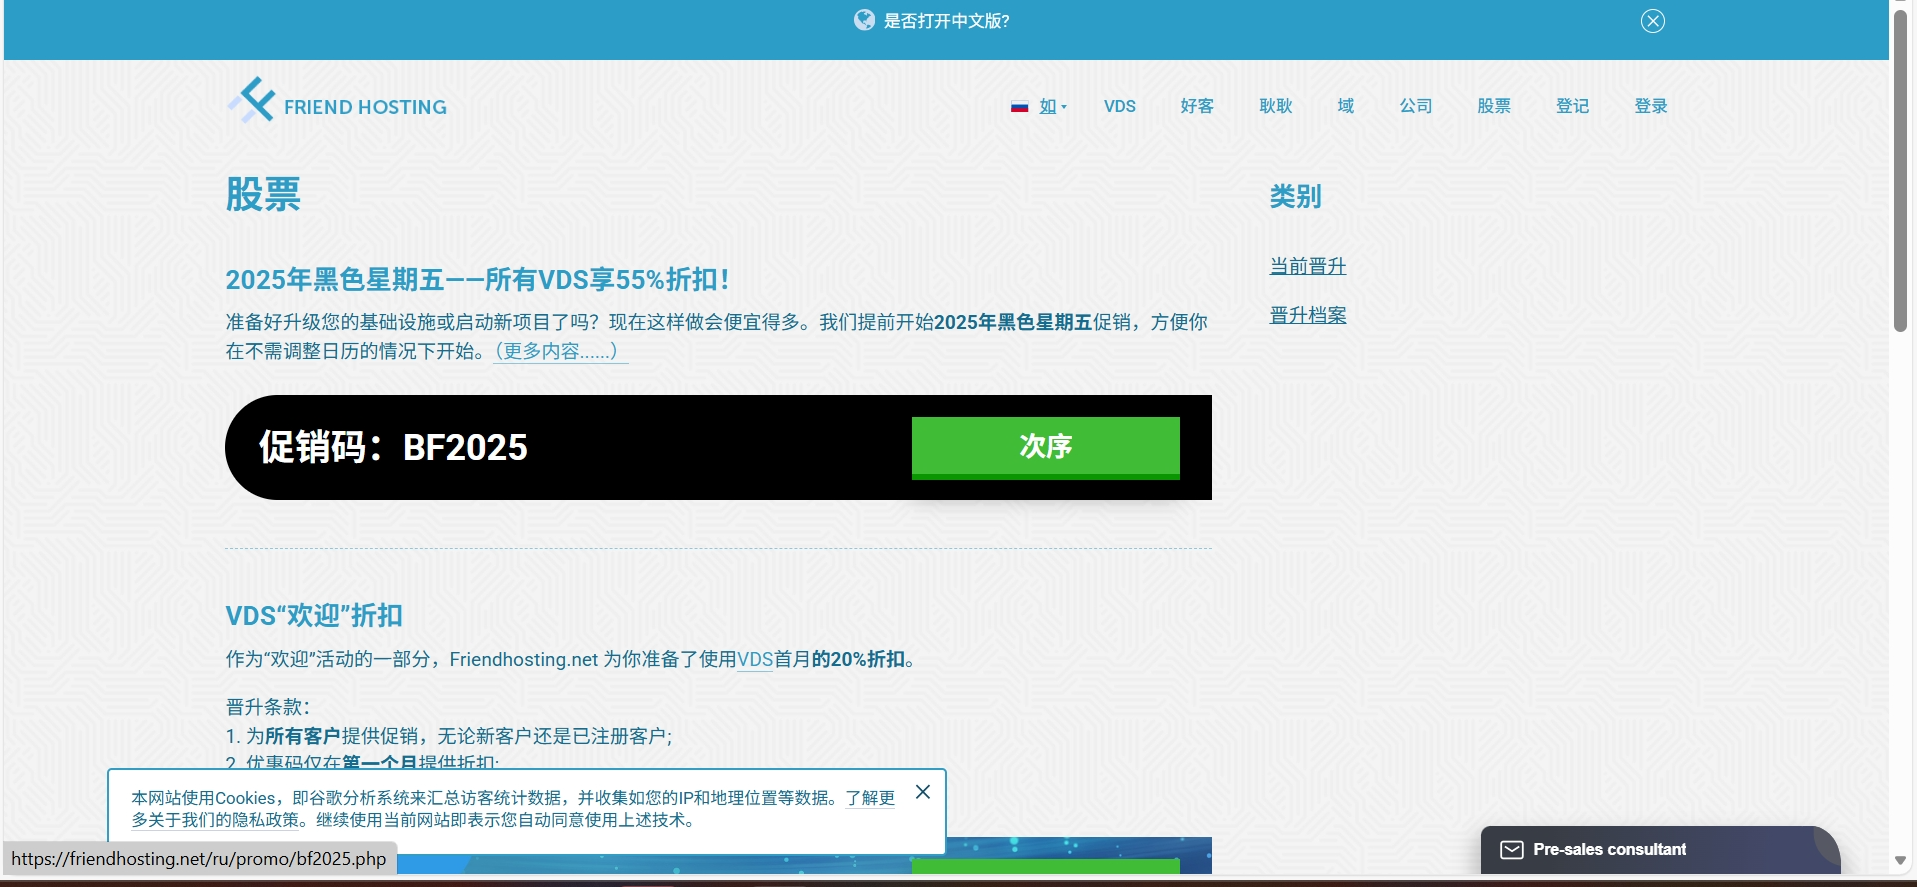Dismiss the cookies notice with X
The image size is (1917, 887).
point(922,792)
